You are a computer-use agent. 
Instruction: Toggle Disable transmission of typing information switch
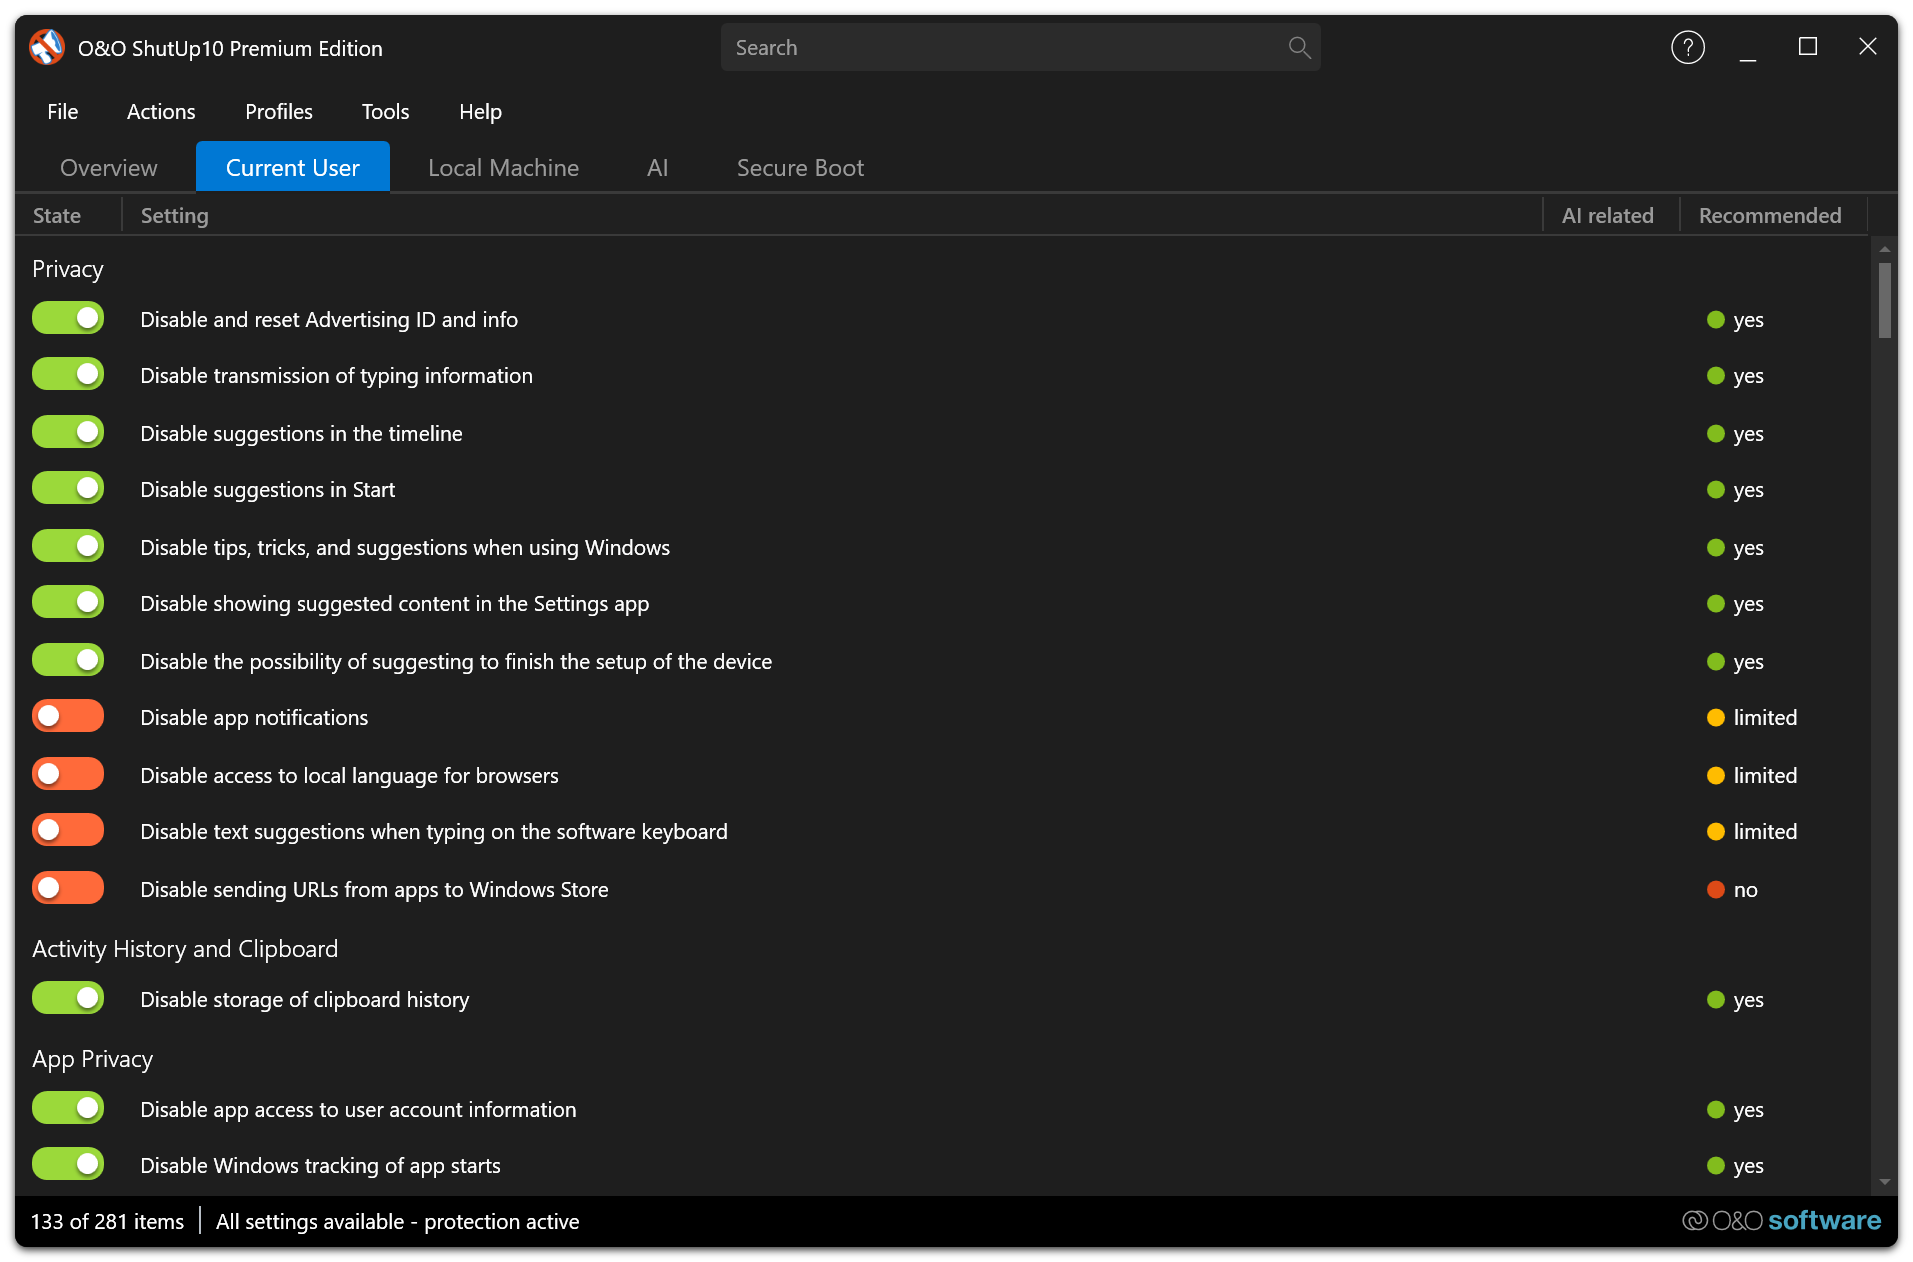(x=68, y=374)
